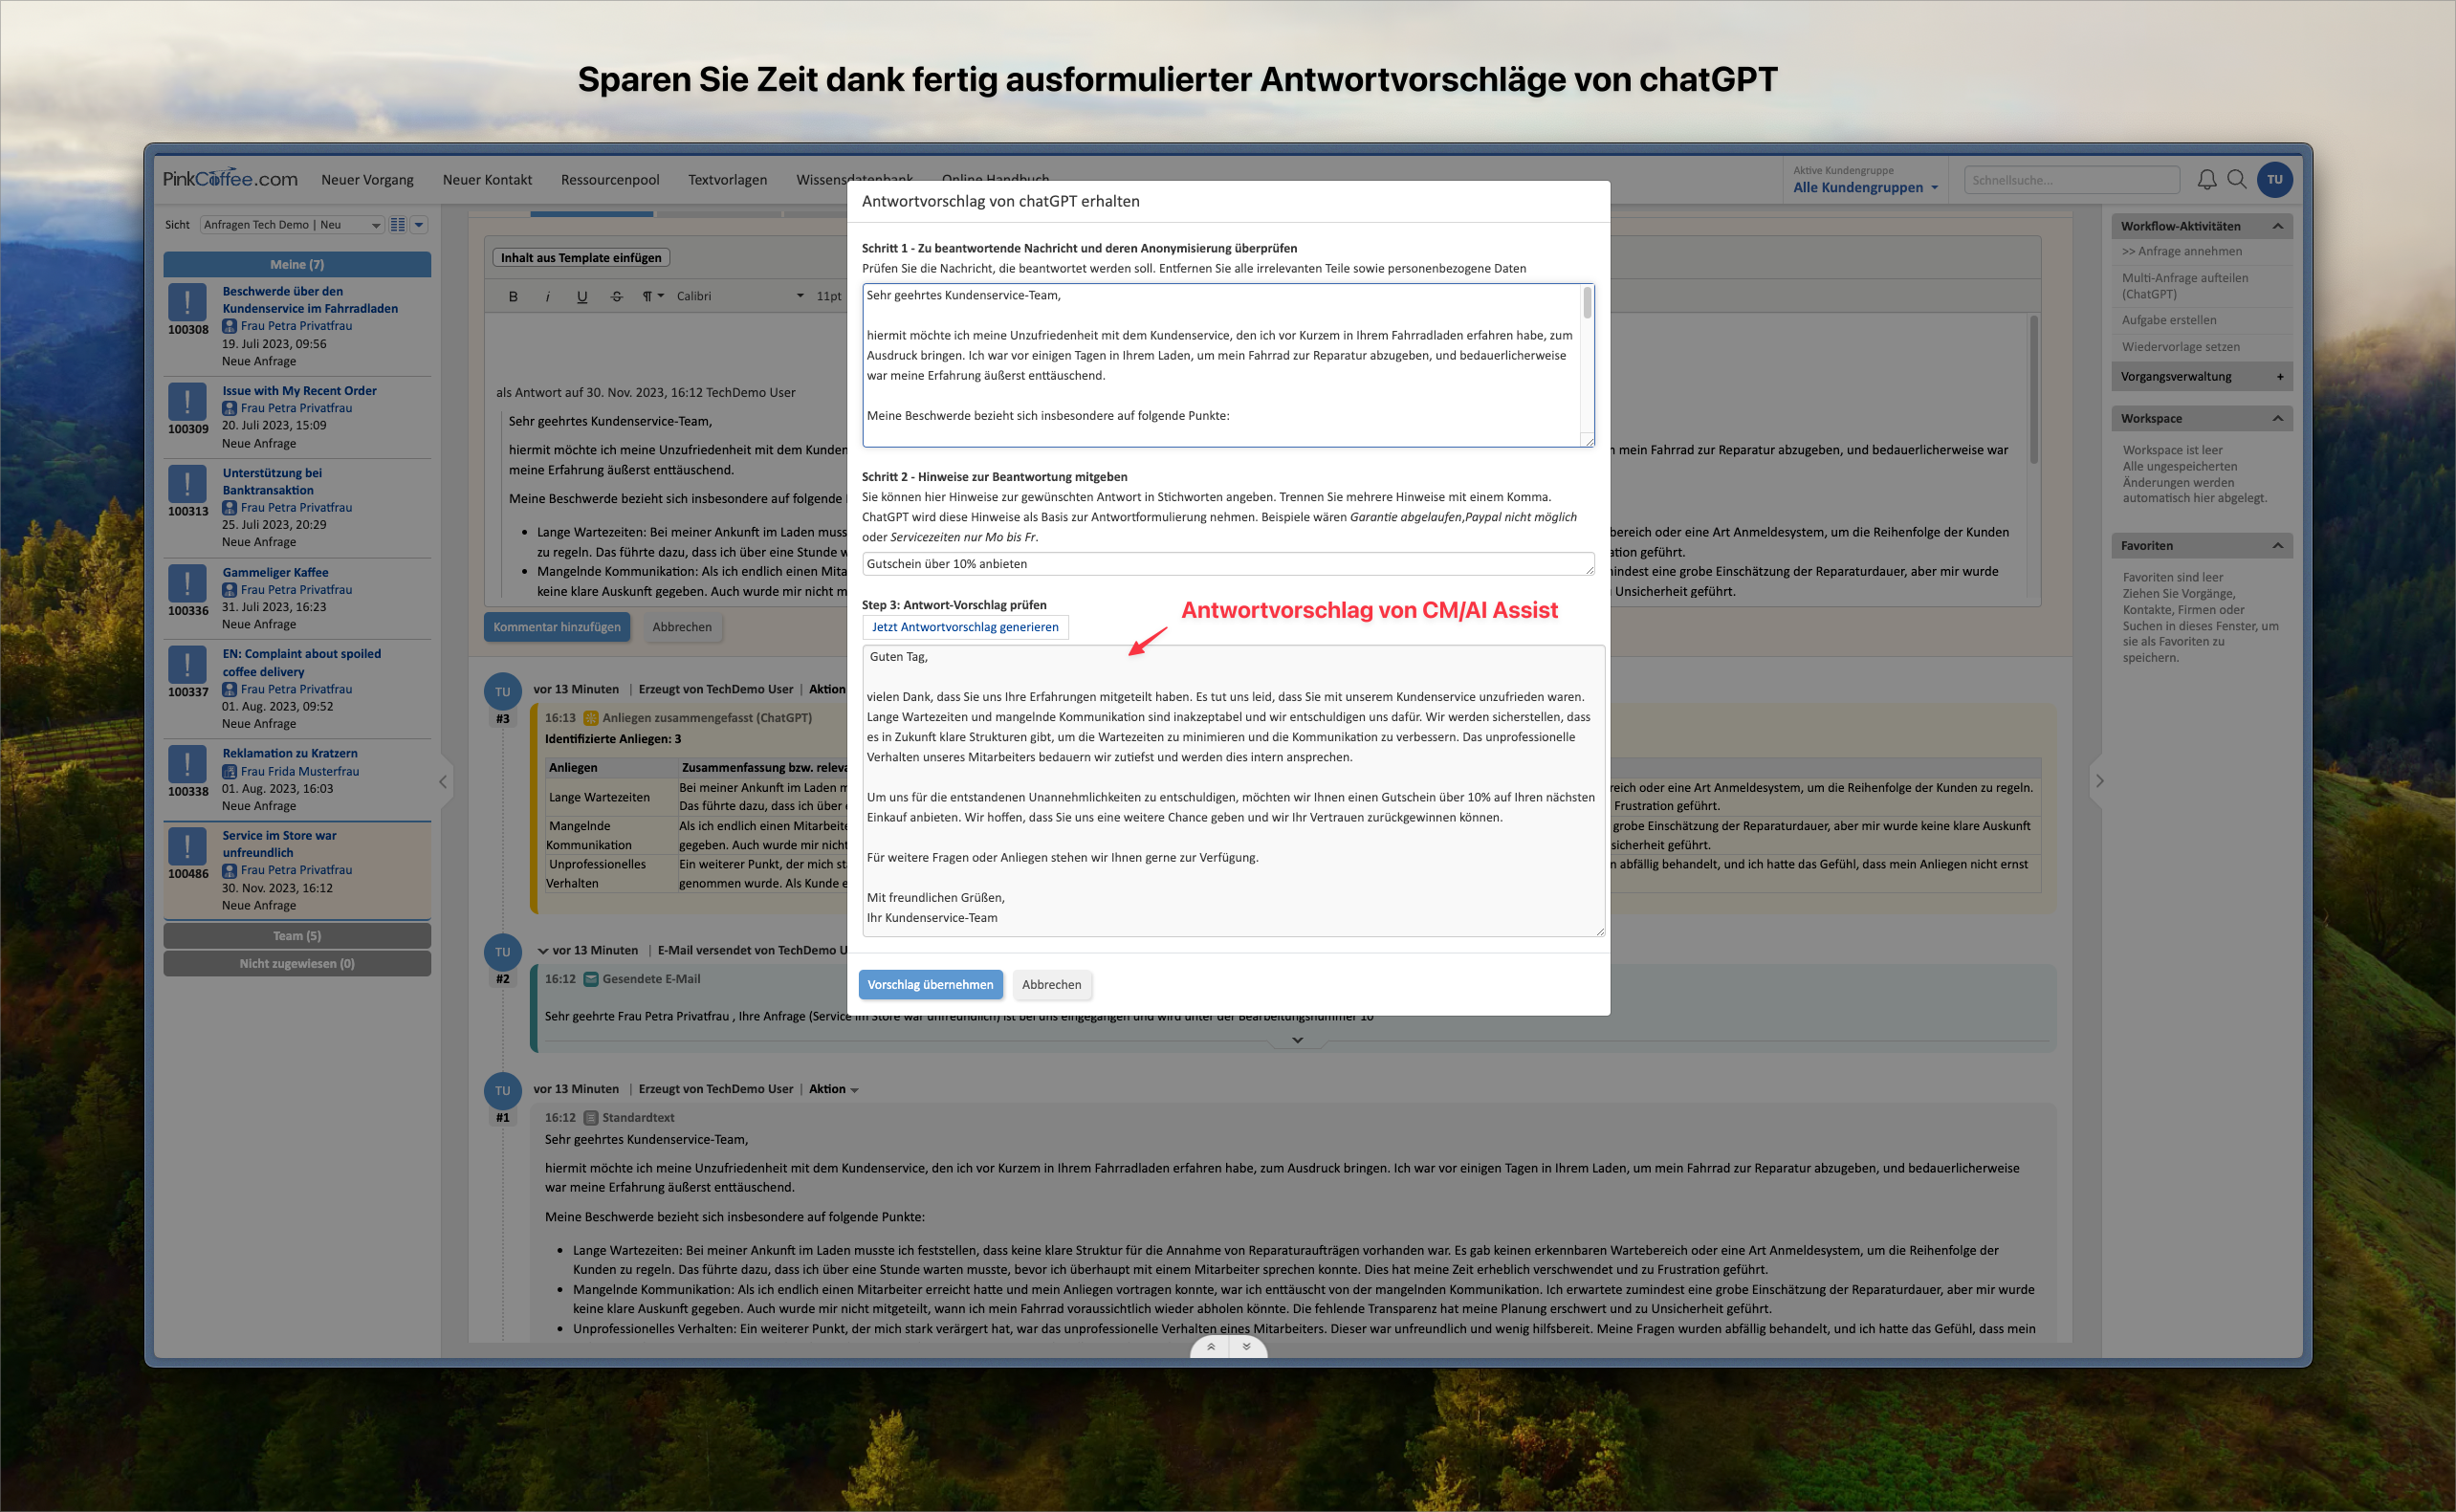Open the Sicht view selector dropdown
The width and height of the screenshot is (2456, 1512).
tap(292, 225)
